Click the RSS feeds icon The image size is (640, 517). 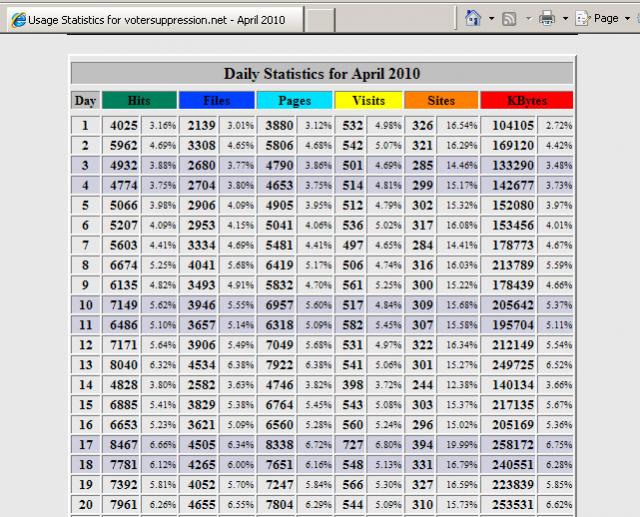pyautogui.click(x=510, y=18)
